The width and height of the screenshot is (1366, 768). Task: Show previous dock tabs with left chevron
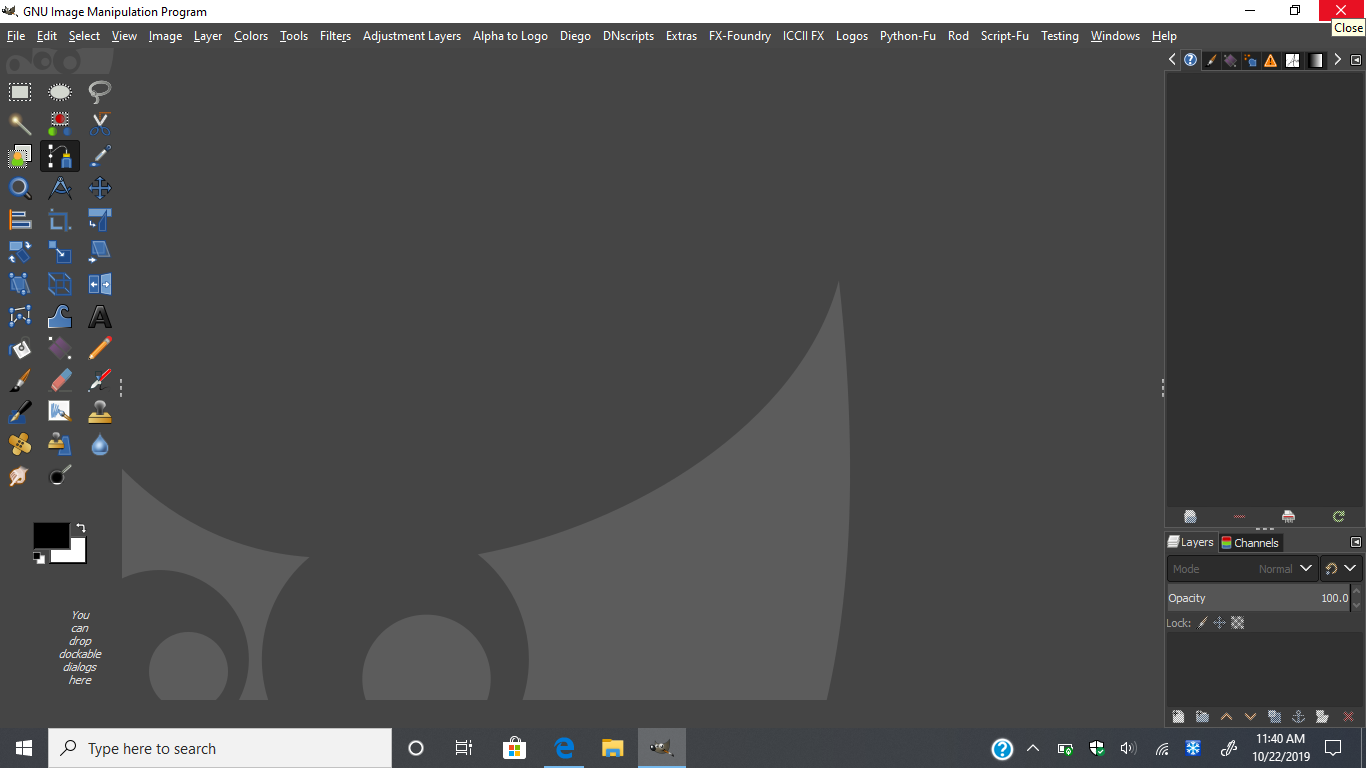1172,60
